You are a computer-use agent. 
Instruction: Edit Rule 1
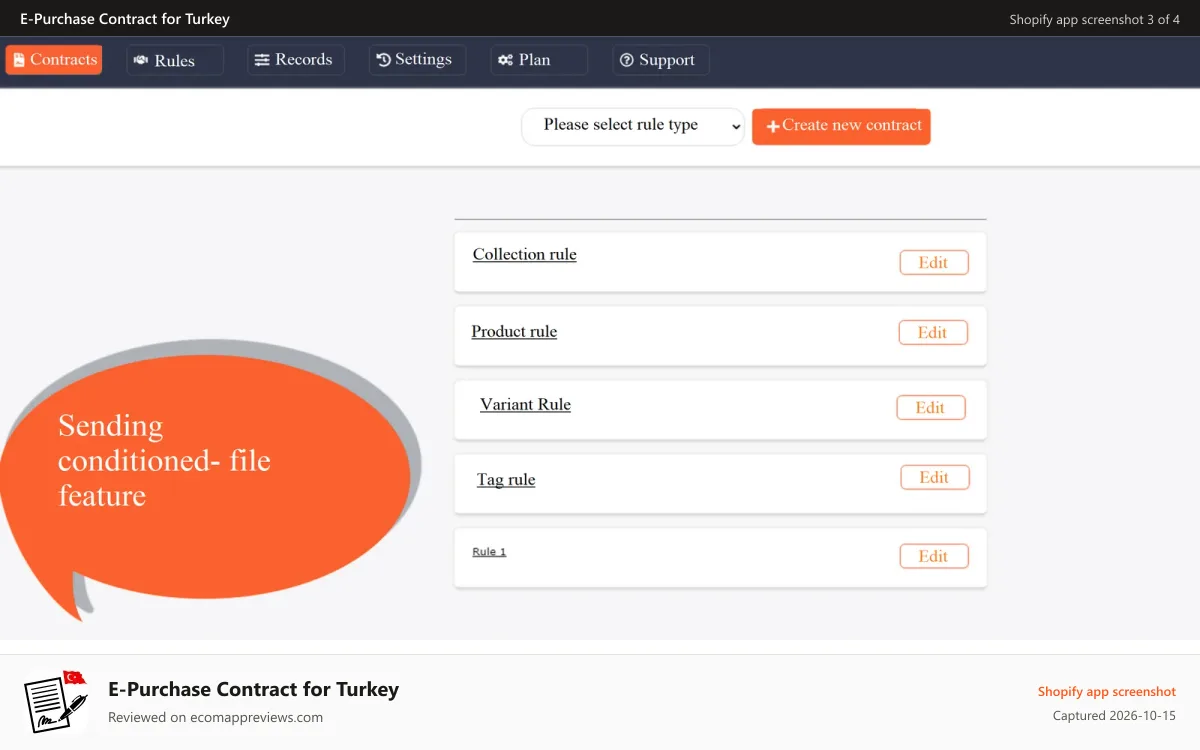(x=934, y=556)
